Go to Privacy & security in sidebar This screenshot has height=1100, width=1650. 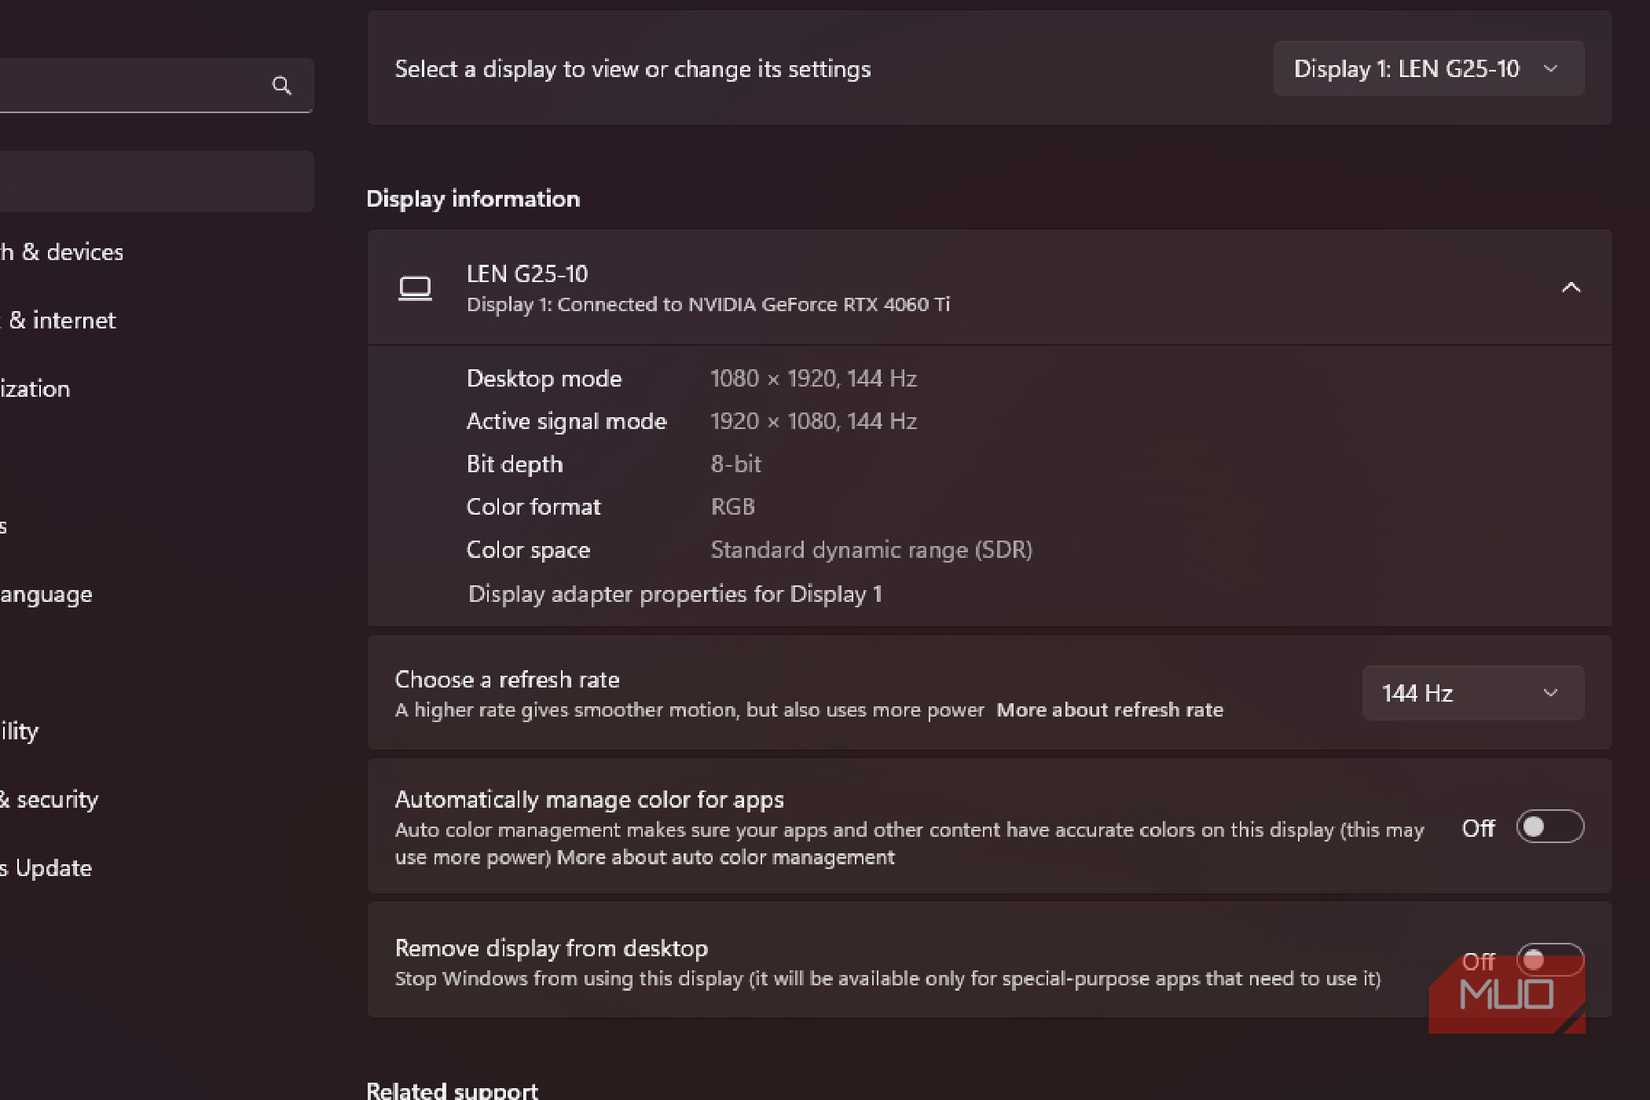pos(49,799)
